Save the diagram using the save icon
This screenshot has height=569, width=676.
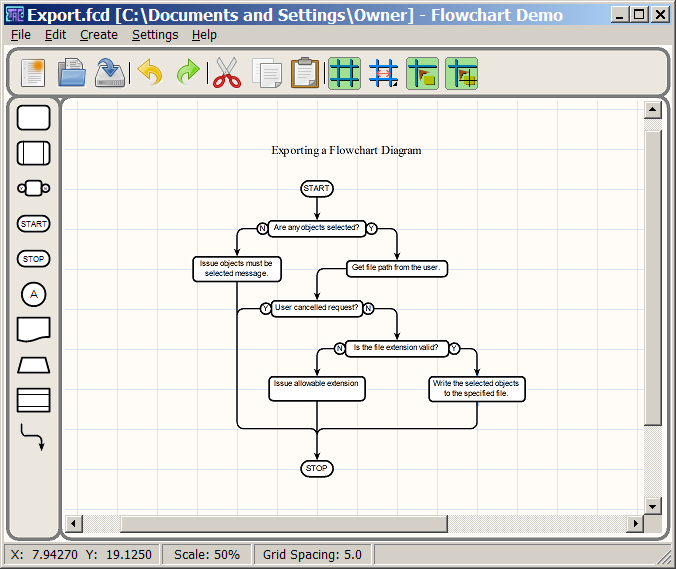pos(109,74)
